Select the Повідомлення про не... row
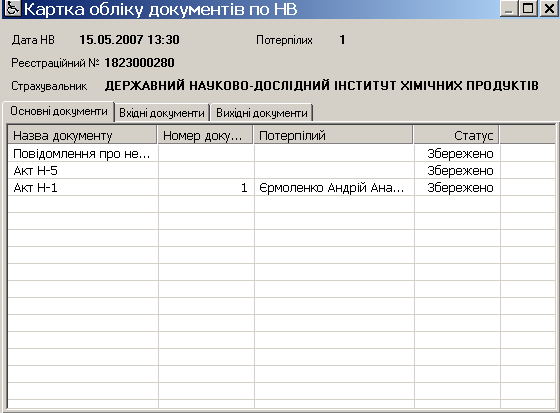 281,154
